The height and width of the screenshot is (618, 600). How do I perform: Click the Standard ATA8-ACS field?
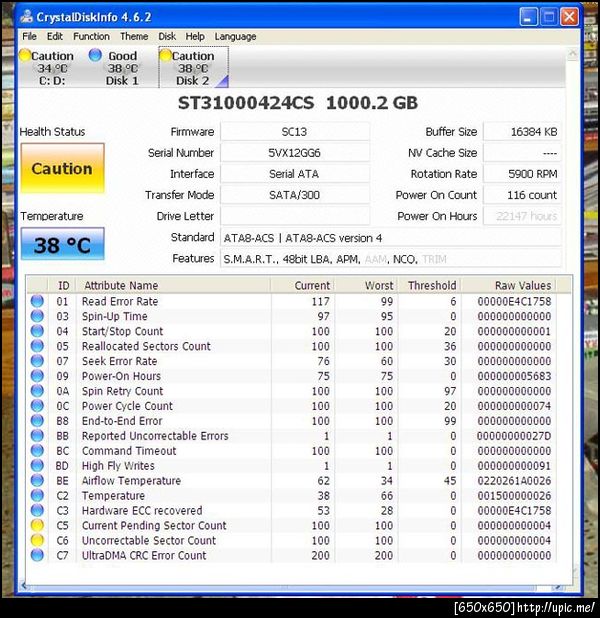(391, 238)
